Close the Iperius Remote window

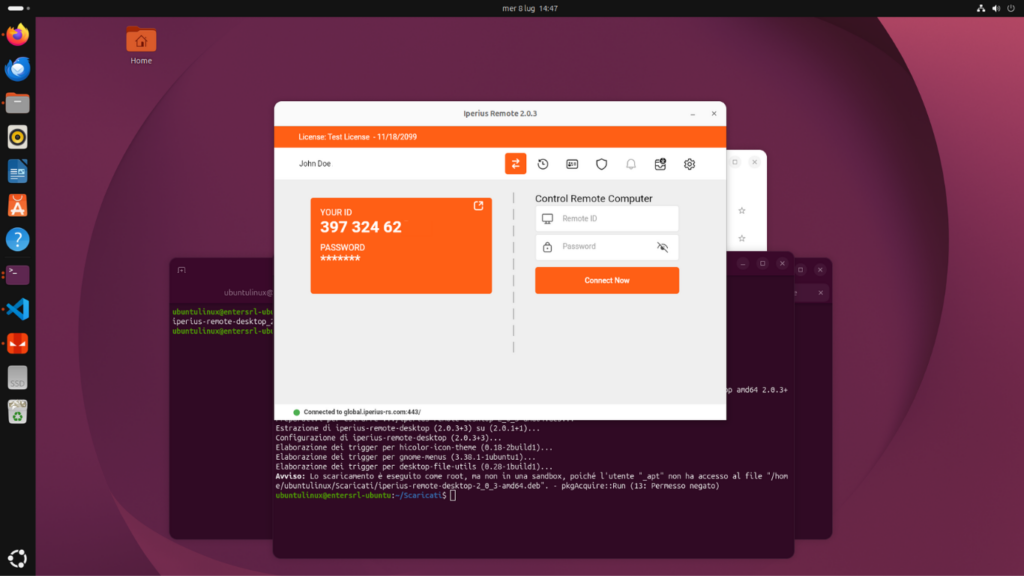[x=714, y=114]
